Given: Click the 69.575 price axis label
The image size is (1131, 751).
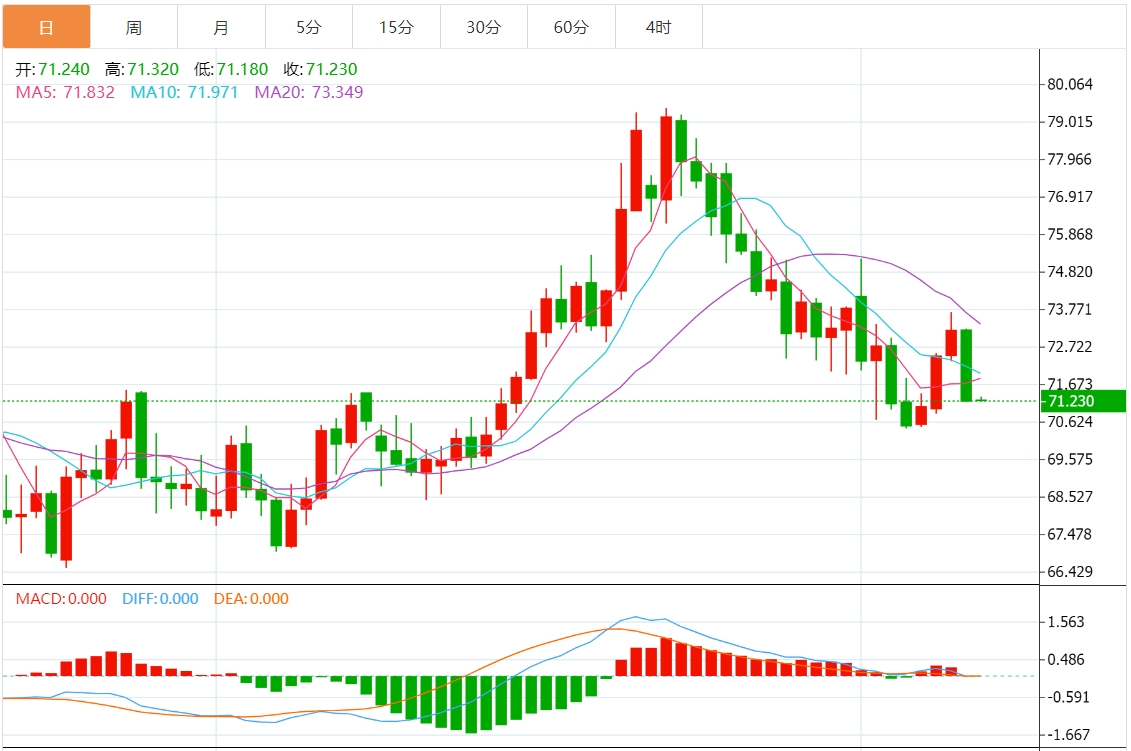Looking at the screenshot, I should click(1070, 460).
